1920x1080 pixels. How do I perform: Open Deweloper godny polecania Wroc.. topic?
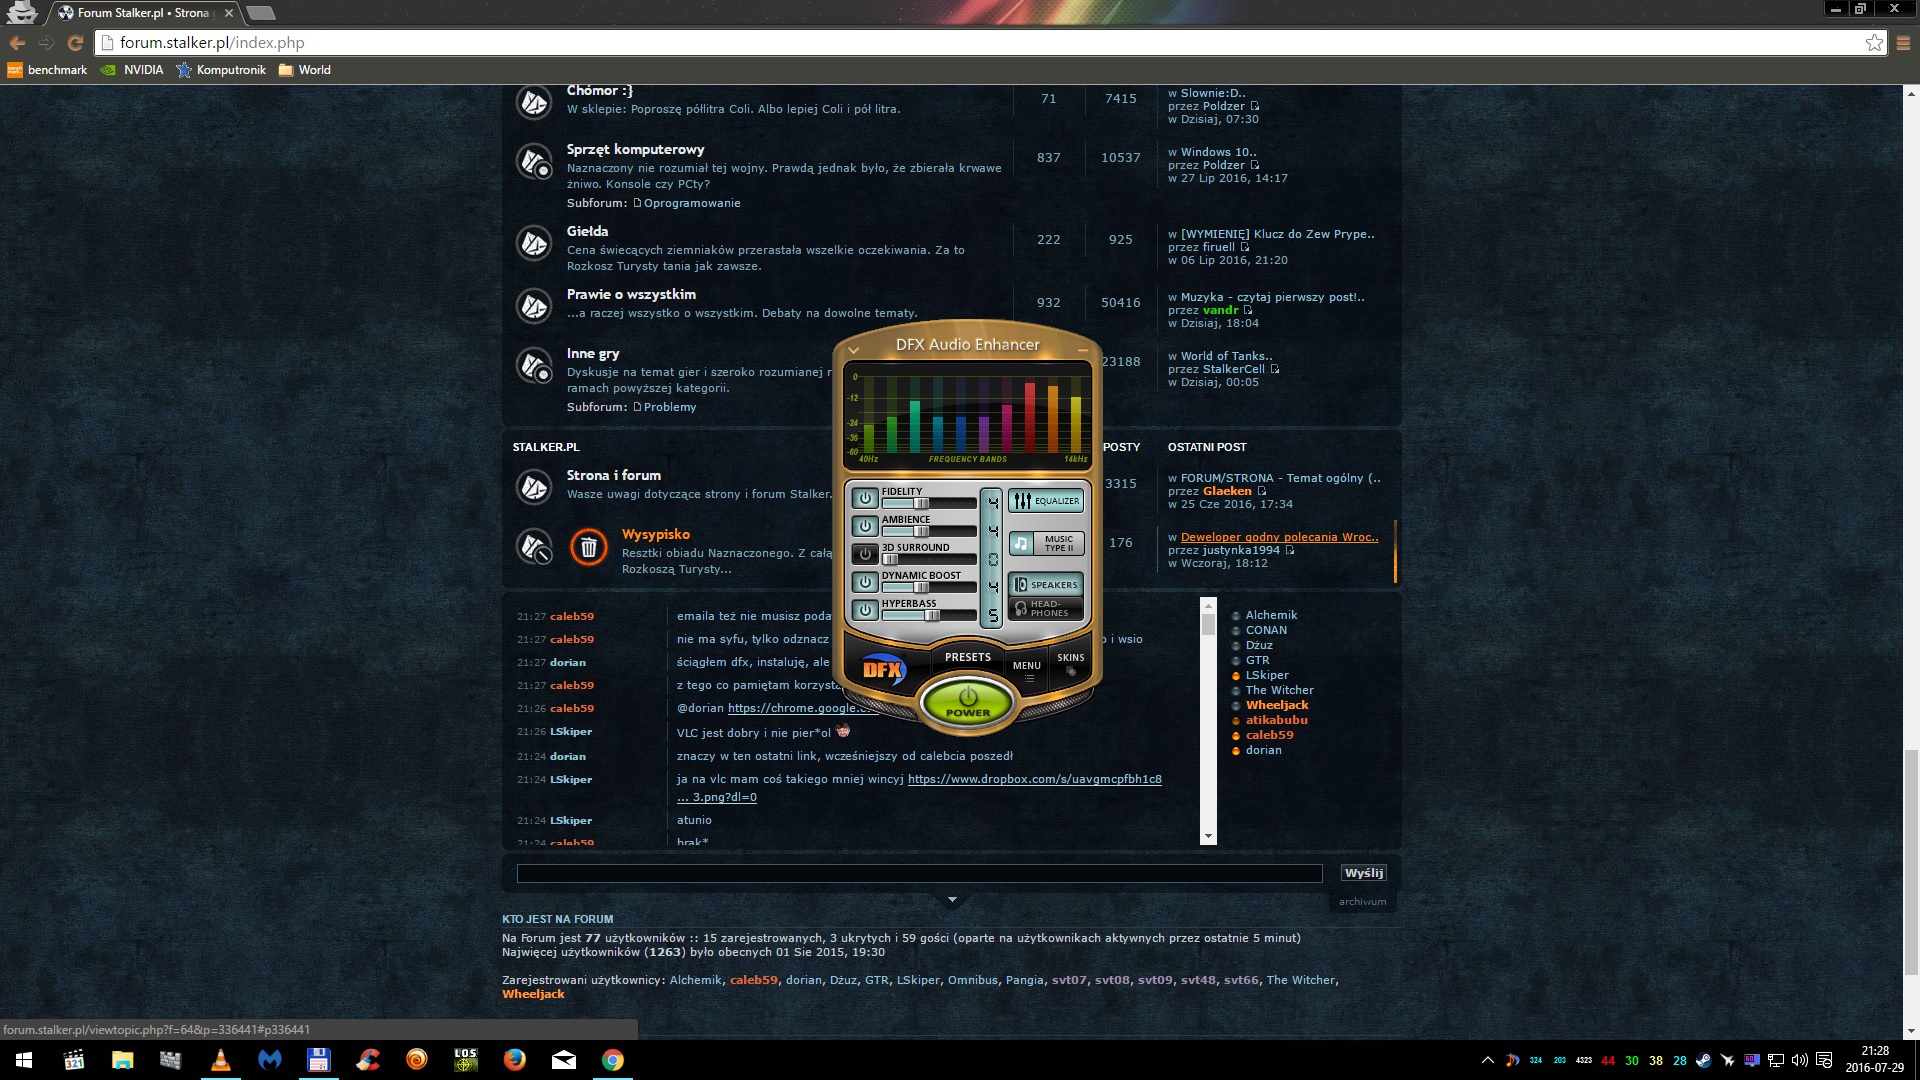pyautogui.click(x=1279, y=537)
